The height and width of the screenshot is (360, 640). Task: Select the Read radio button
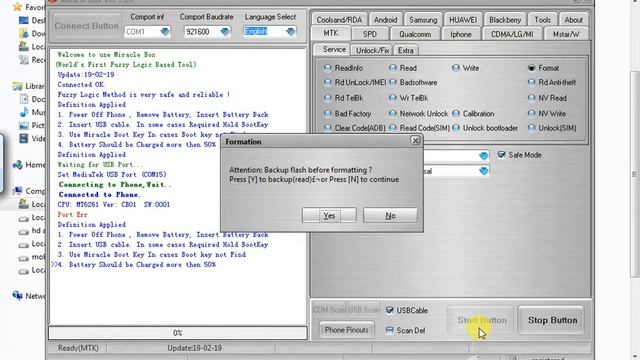393,68
